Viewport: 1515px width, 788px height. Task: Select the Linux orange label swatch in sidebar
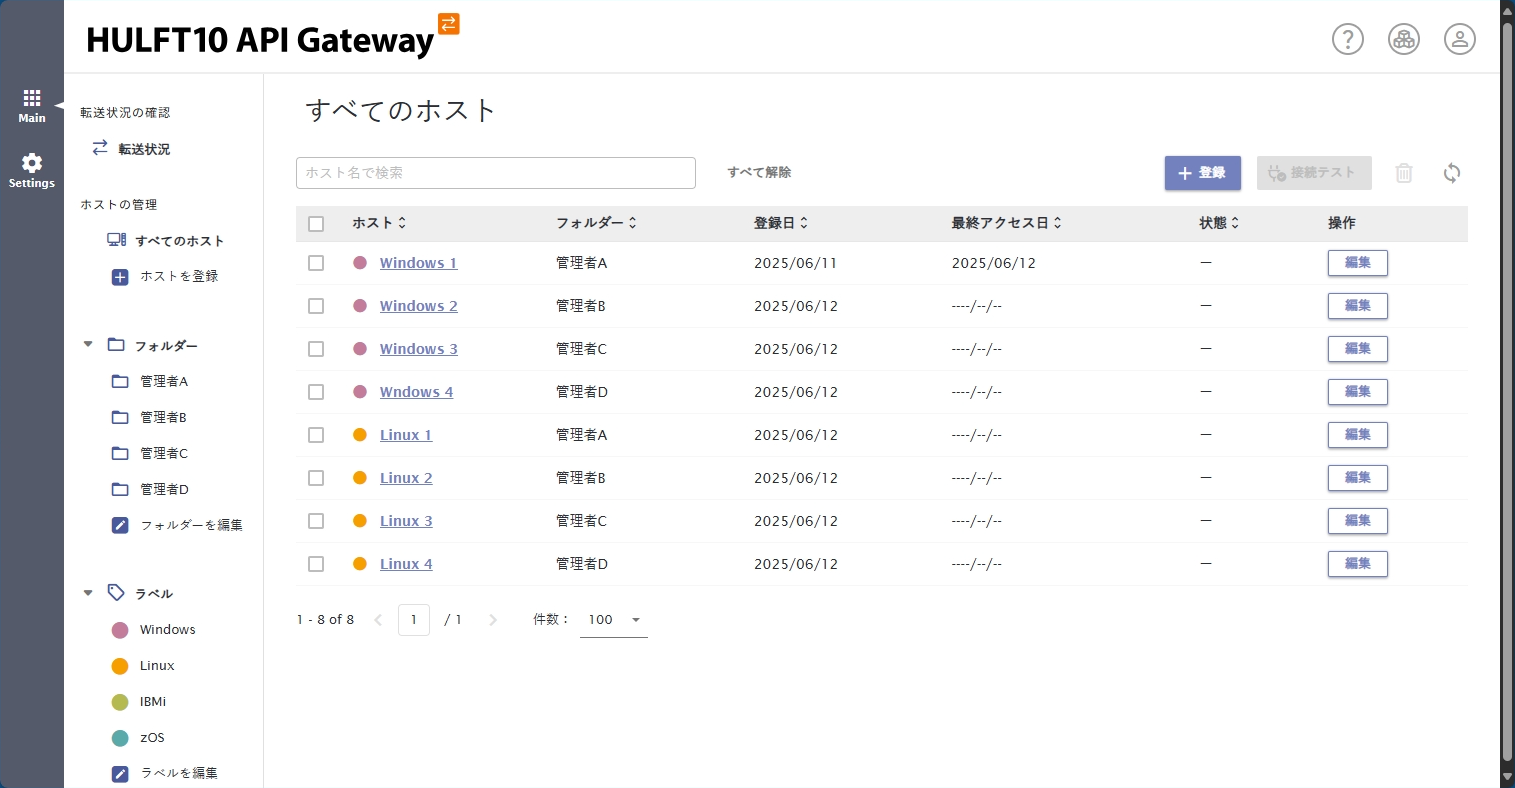coord(120,666)
